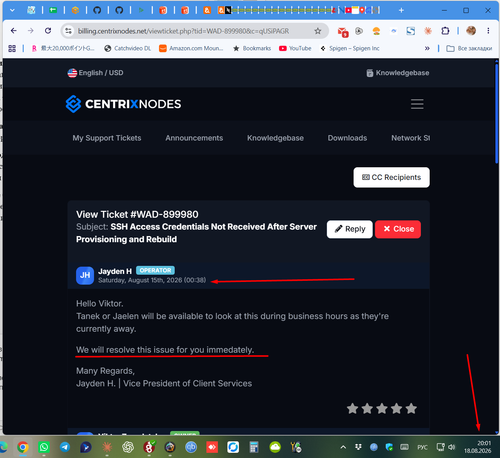
Task: Rate reply with the fifth star
Action: tap(411, 408)
